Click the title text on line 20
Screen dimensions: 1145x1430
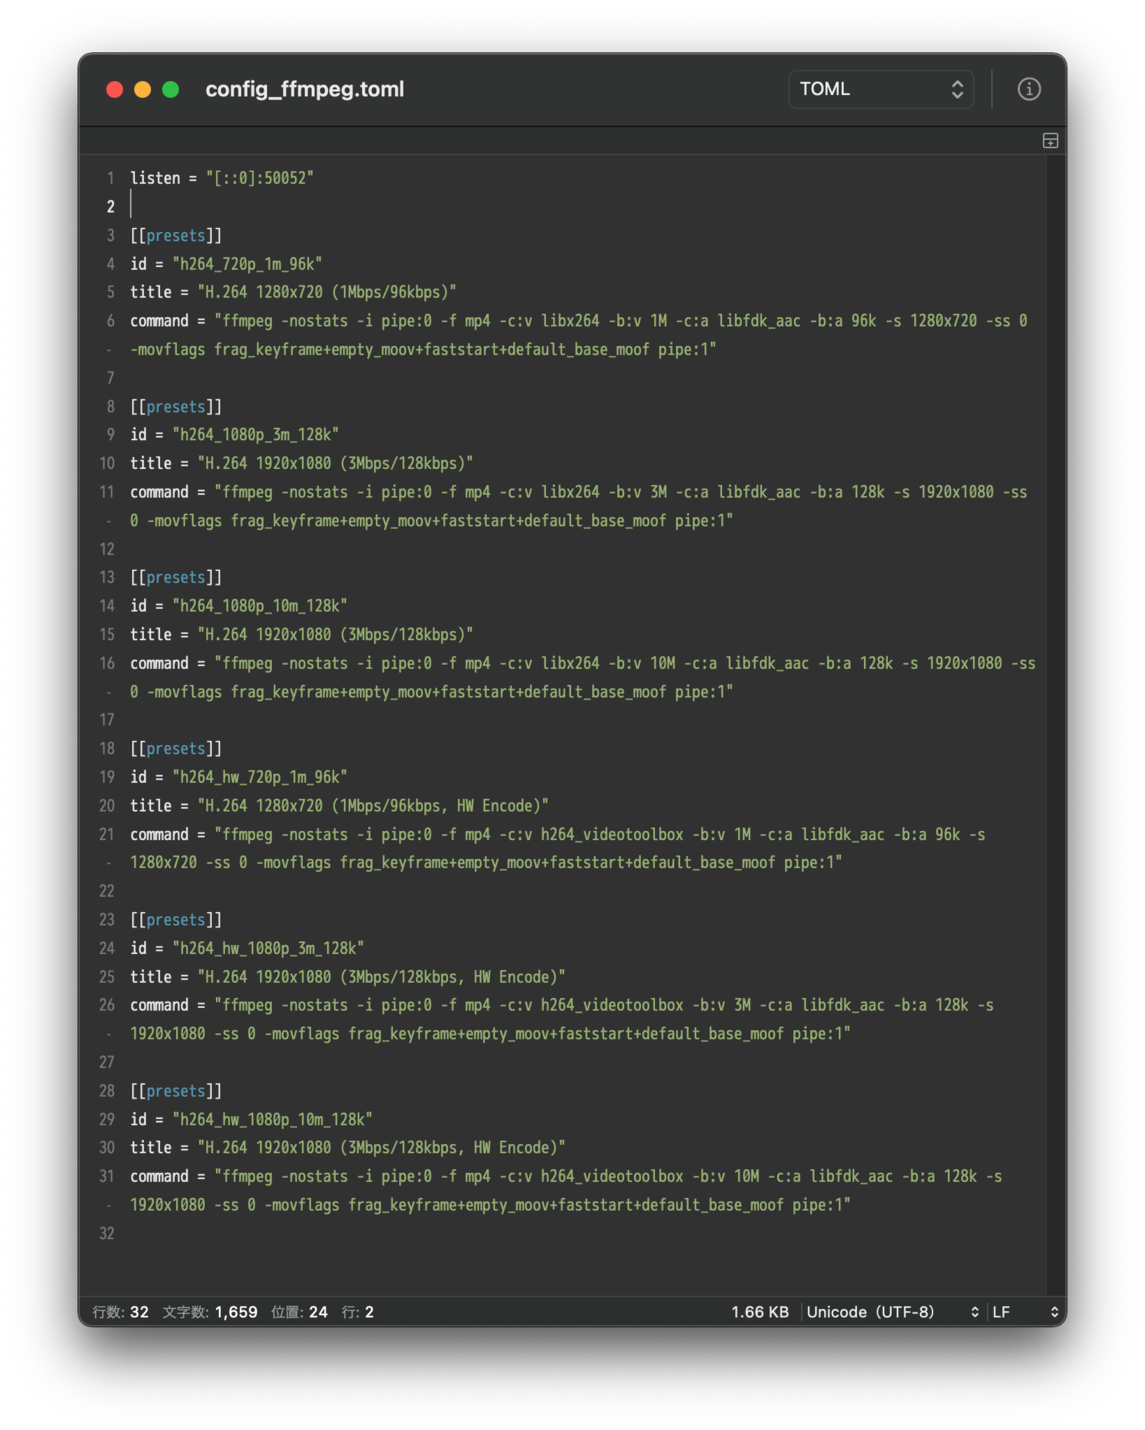[373, 806]
